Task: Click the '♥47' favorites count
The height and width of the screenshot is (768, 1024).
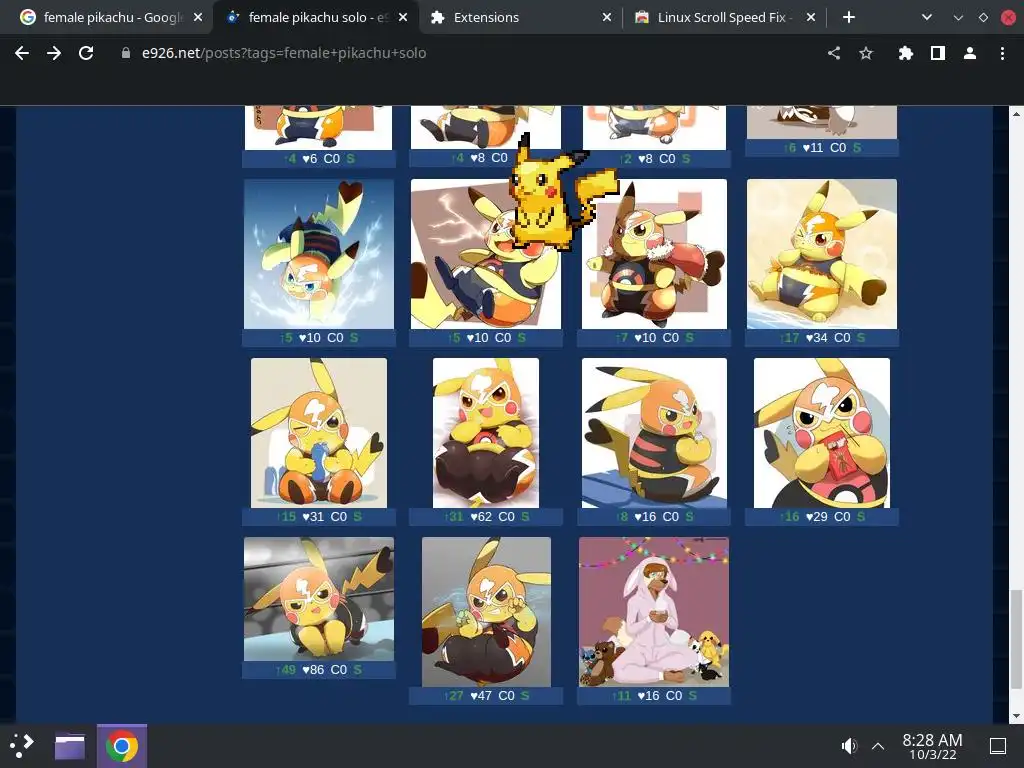Action: [481, 696]
